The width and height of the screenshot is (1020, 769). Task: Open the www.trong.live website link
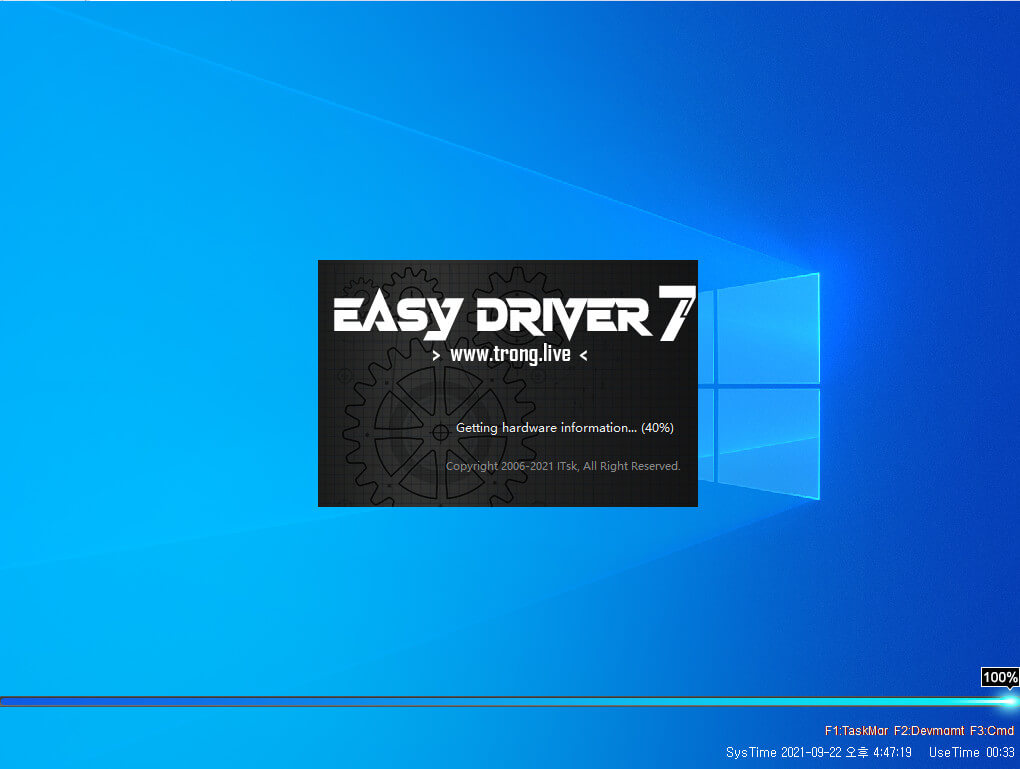pos(510,355)
